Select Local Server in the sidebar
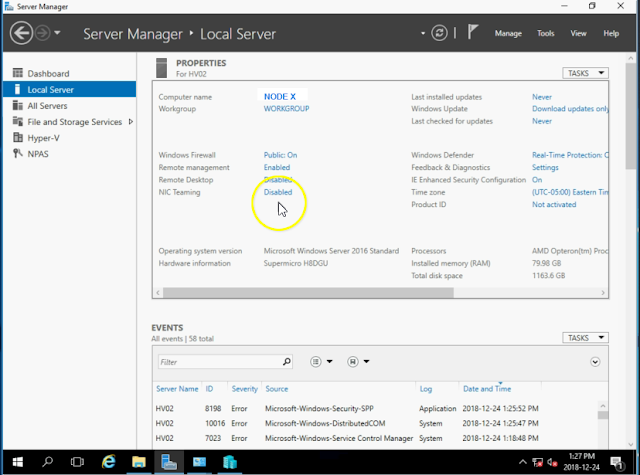 coord(69,89)
